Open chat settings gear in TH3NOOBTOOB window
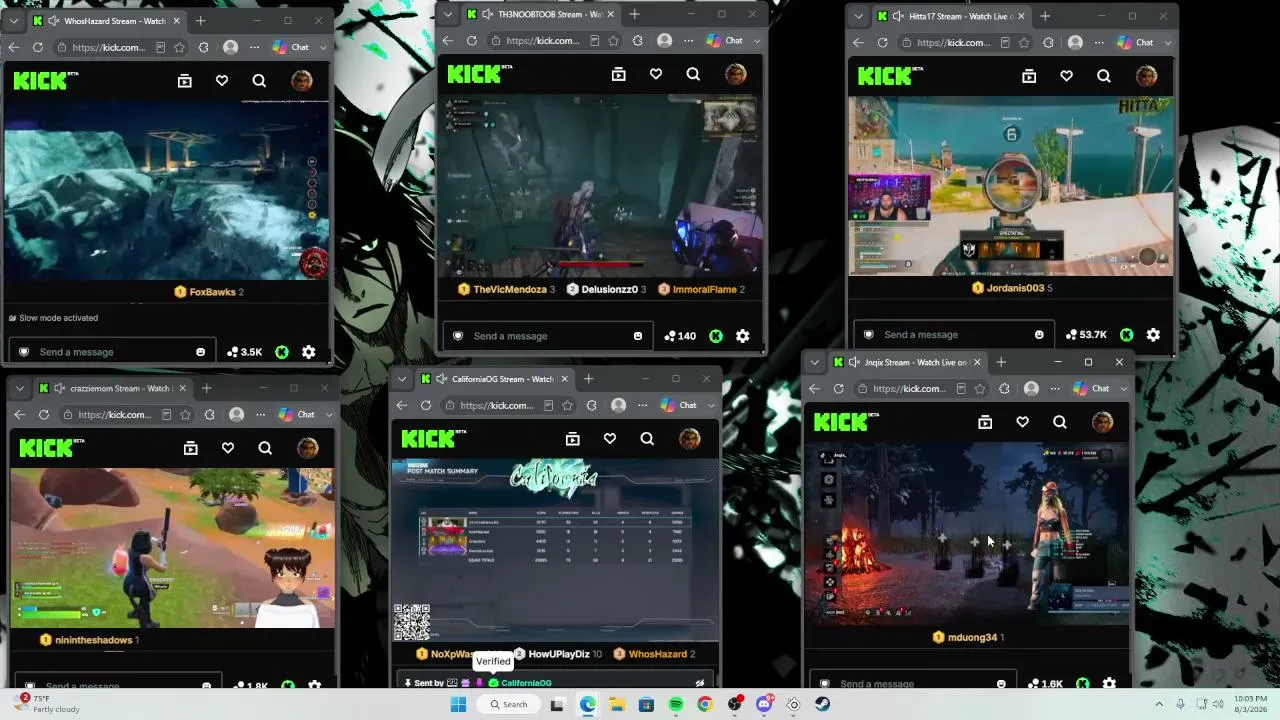 743,336
